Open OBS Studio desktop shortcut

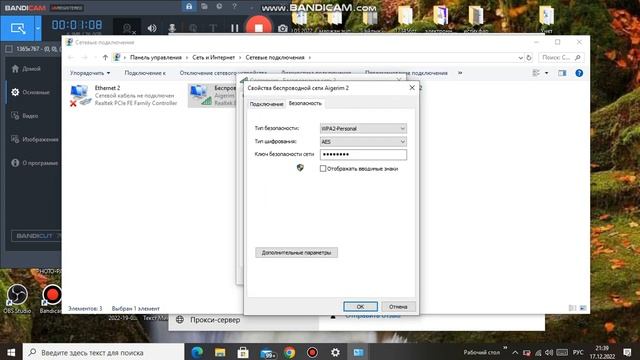click(x=17, y=298)
